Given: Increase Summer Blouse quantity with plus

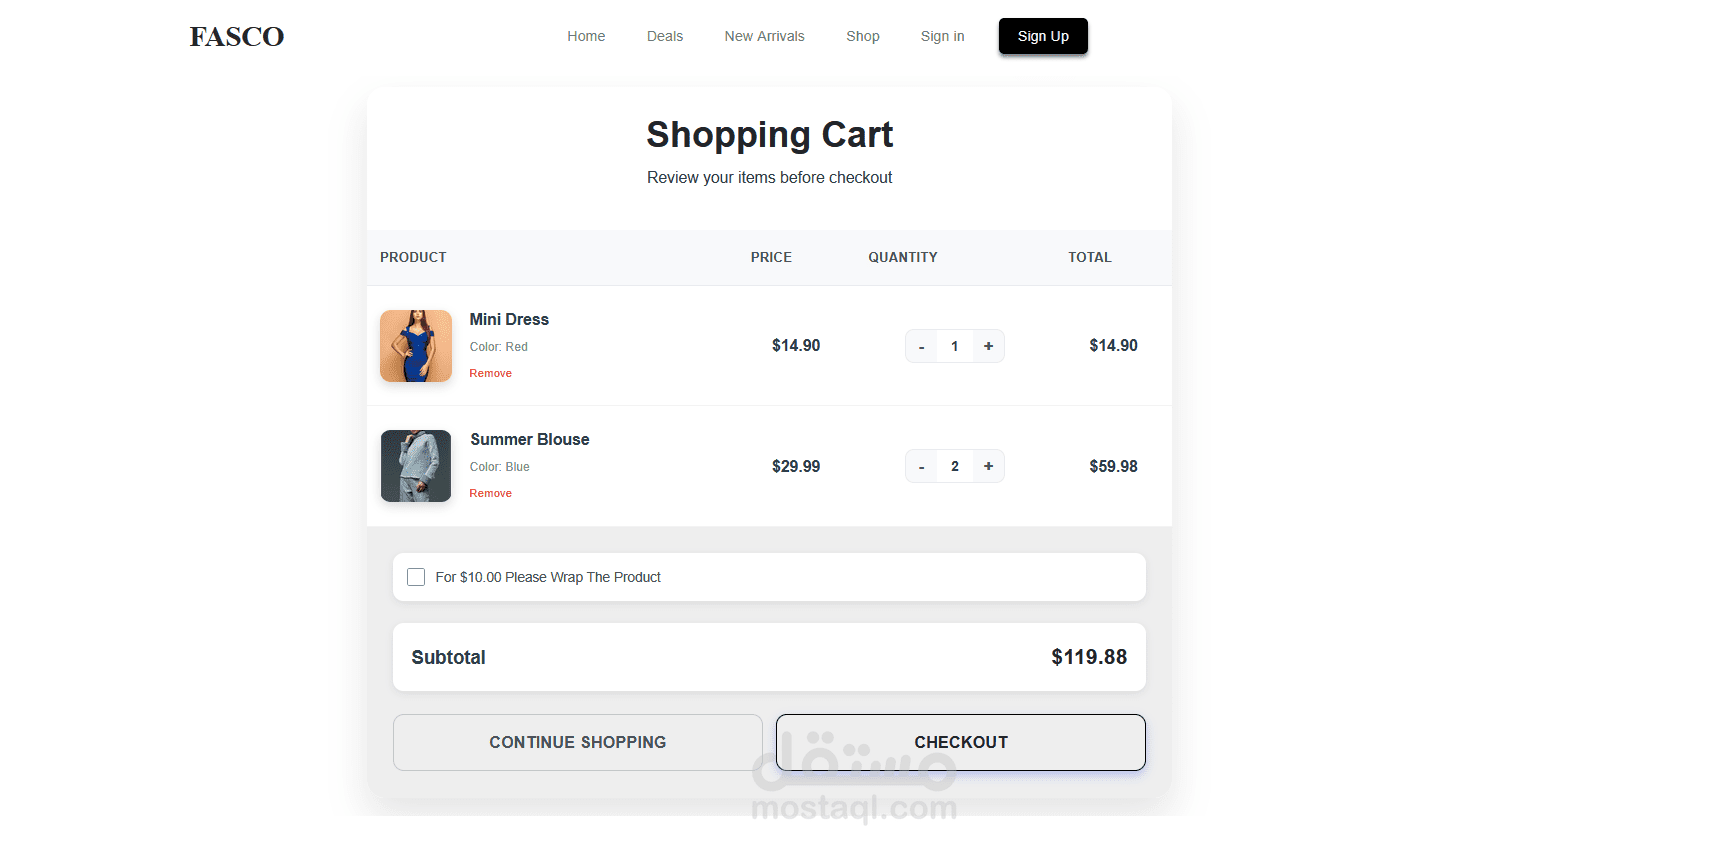Looking at the screenshot, I should pyautogui.click(x=988, y=467).
